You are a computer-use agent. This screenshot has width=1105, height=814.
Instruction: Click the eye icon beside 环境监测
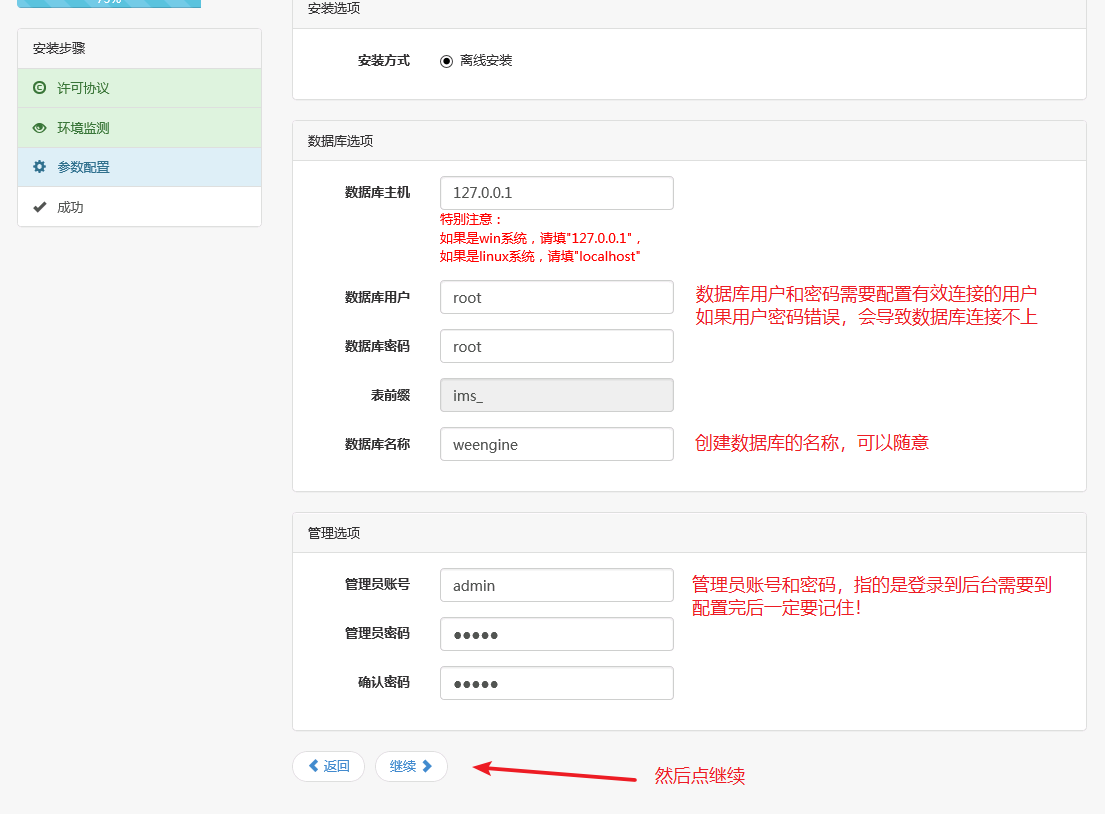coord(39,128)
